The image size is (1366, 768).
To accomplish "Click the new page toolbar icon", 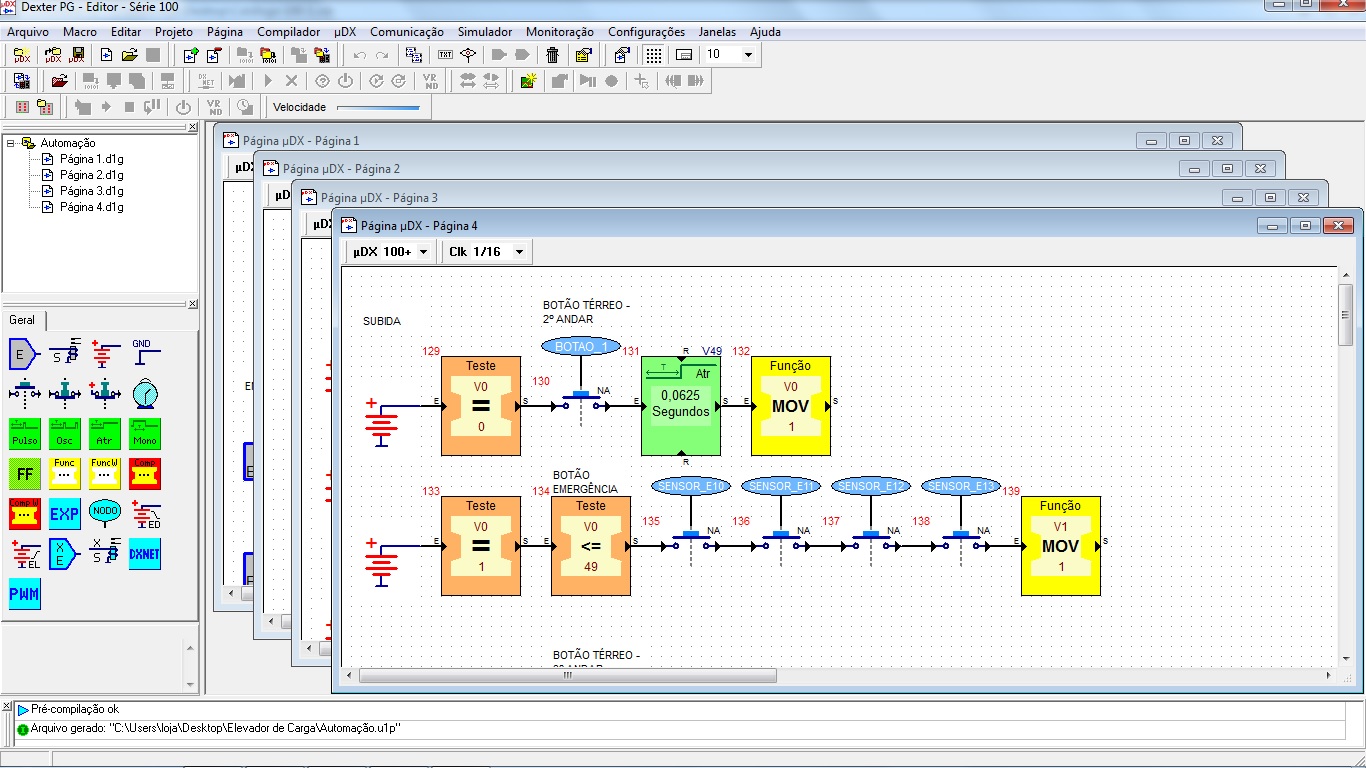I will (x=106, y=55).
